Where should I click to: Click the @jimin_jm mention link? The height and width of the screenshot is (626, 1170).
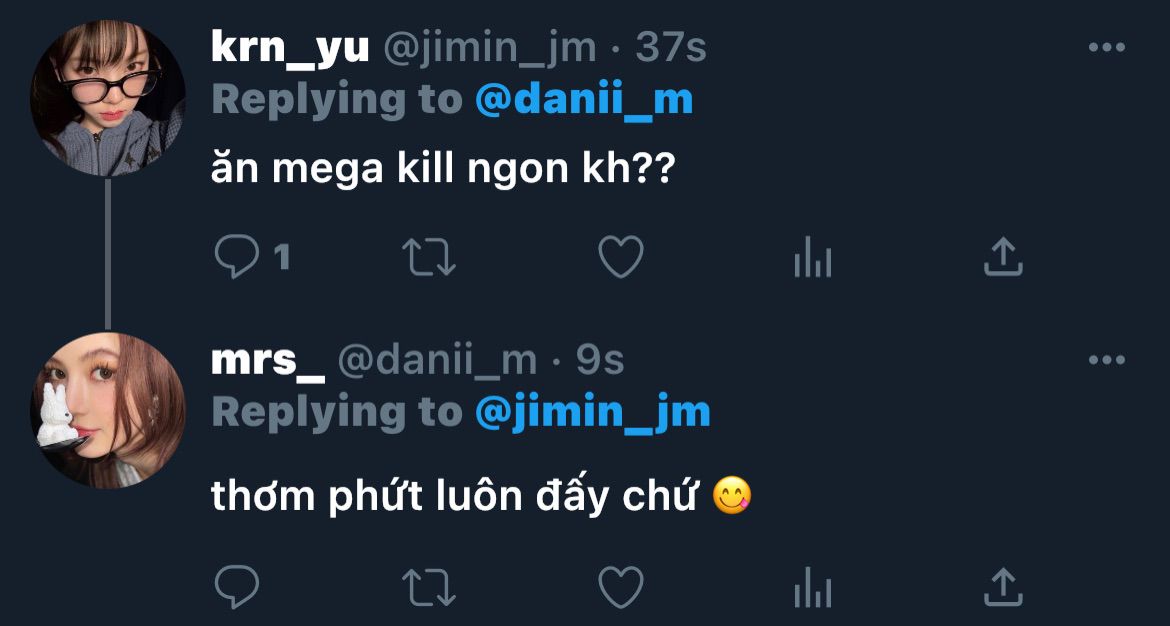pyautogui.click(x=592, y=412)
